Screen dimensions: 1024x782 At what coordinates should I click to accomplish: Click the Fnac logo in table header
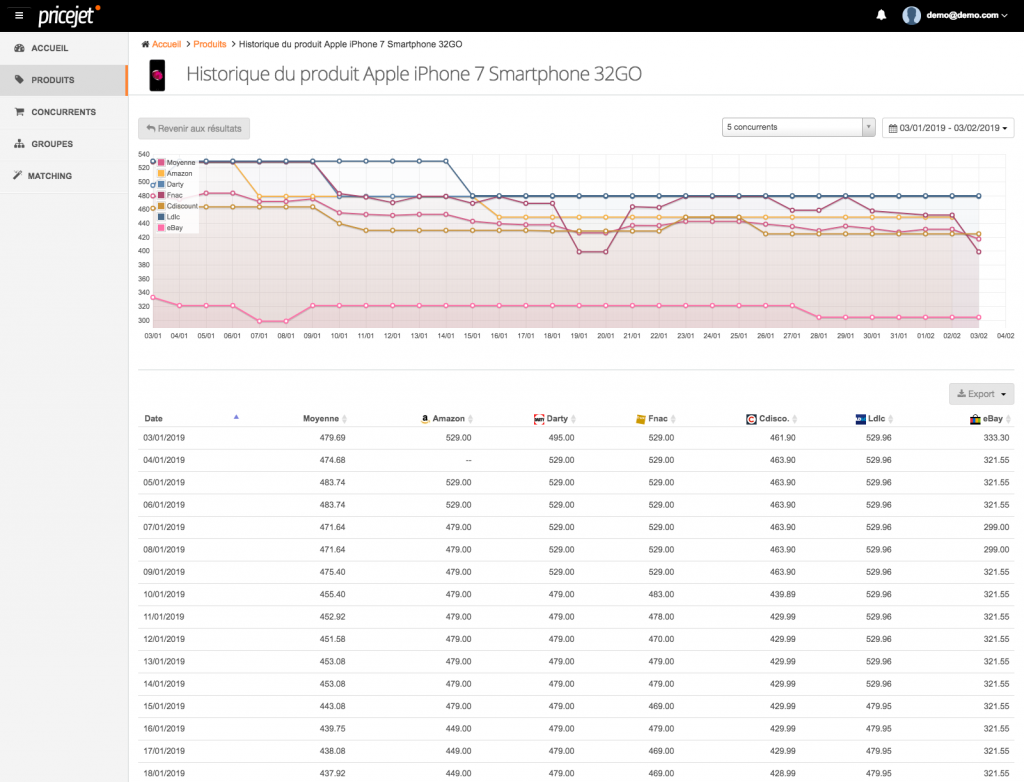tap(640, 419)
